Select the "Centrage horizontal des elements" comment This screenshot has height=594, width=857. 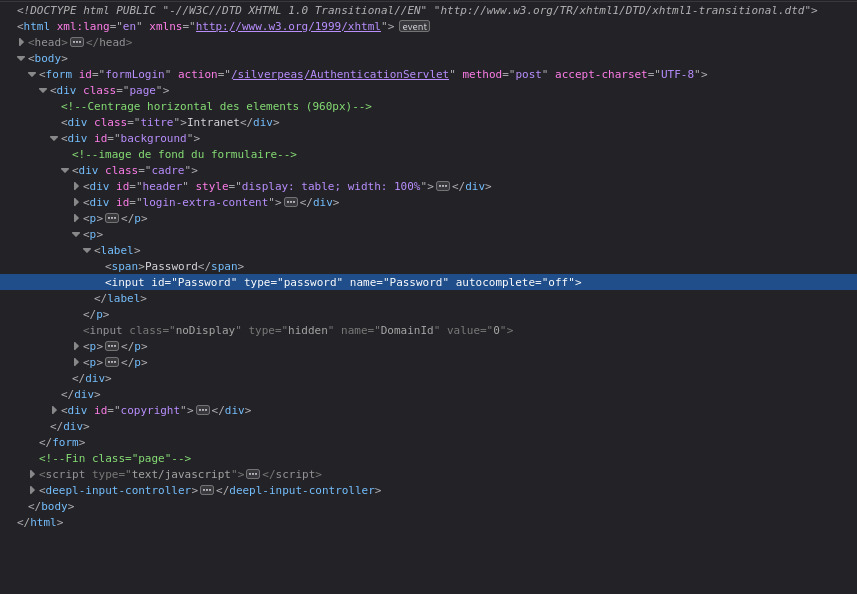[216, 107]
